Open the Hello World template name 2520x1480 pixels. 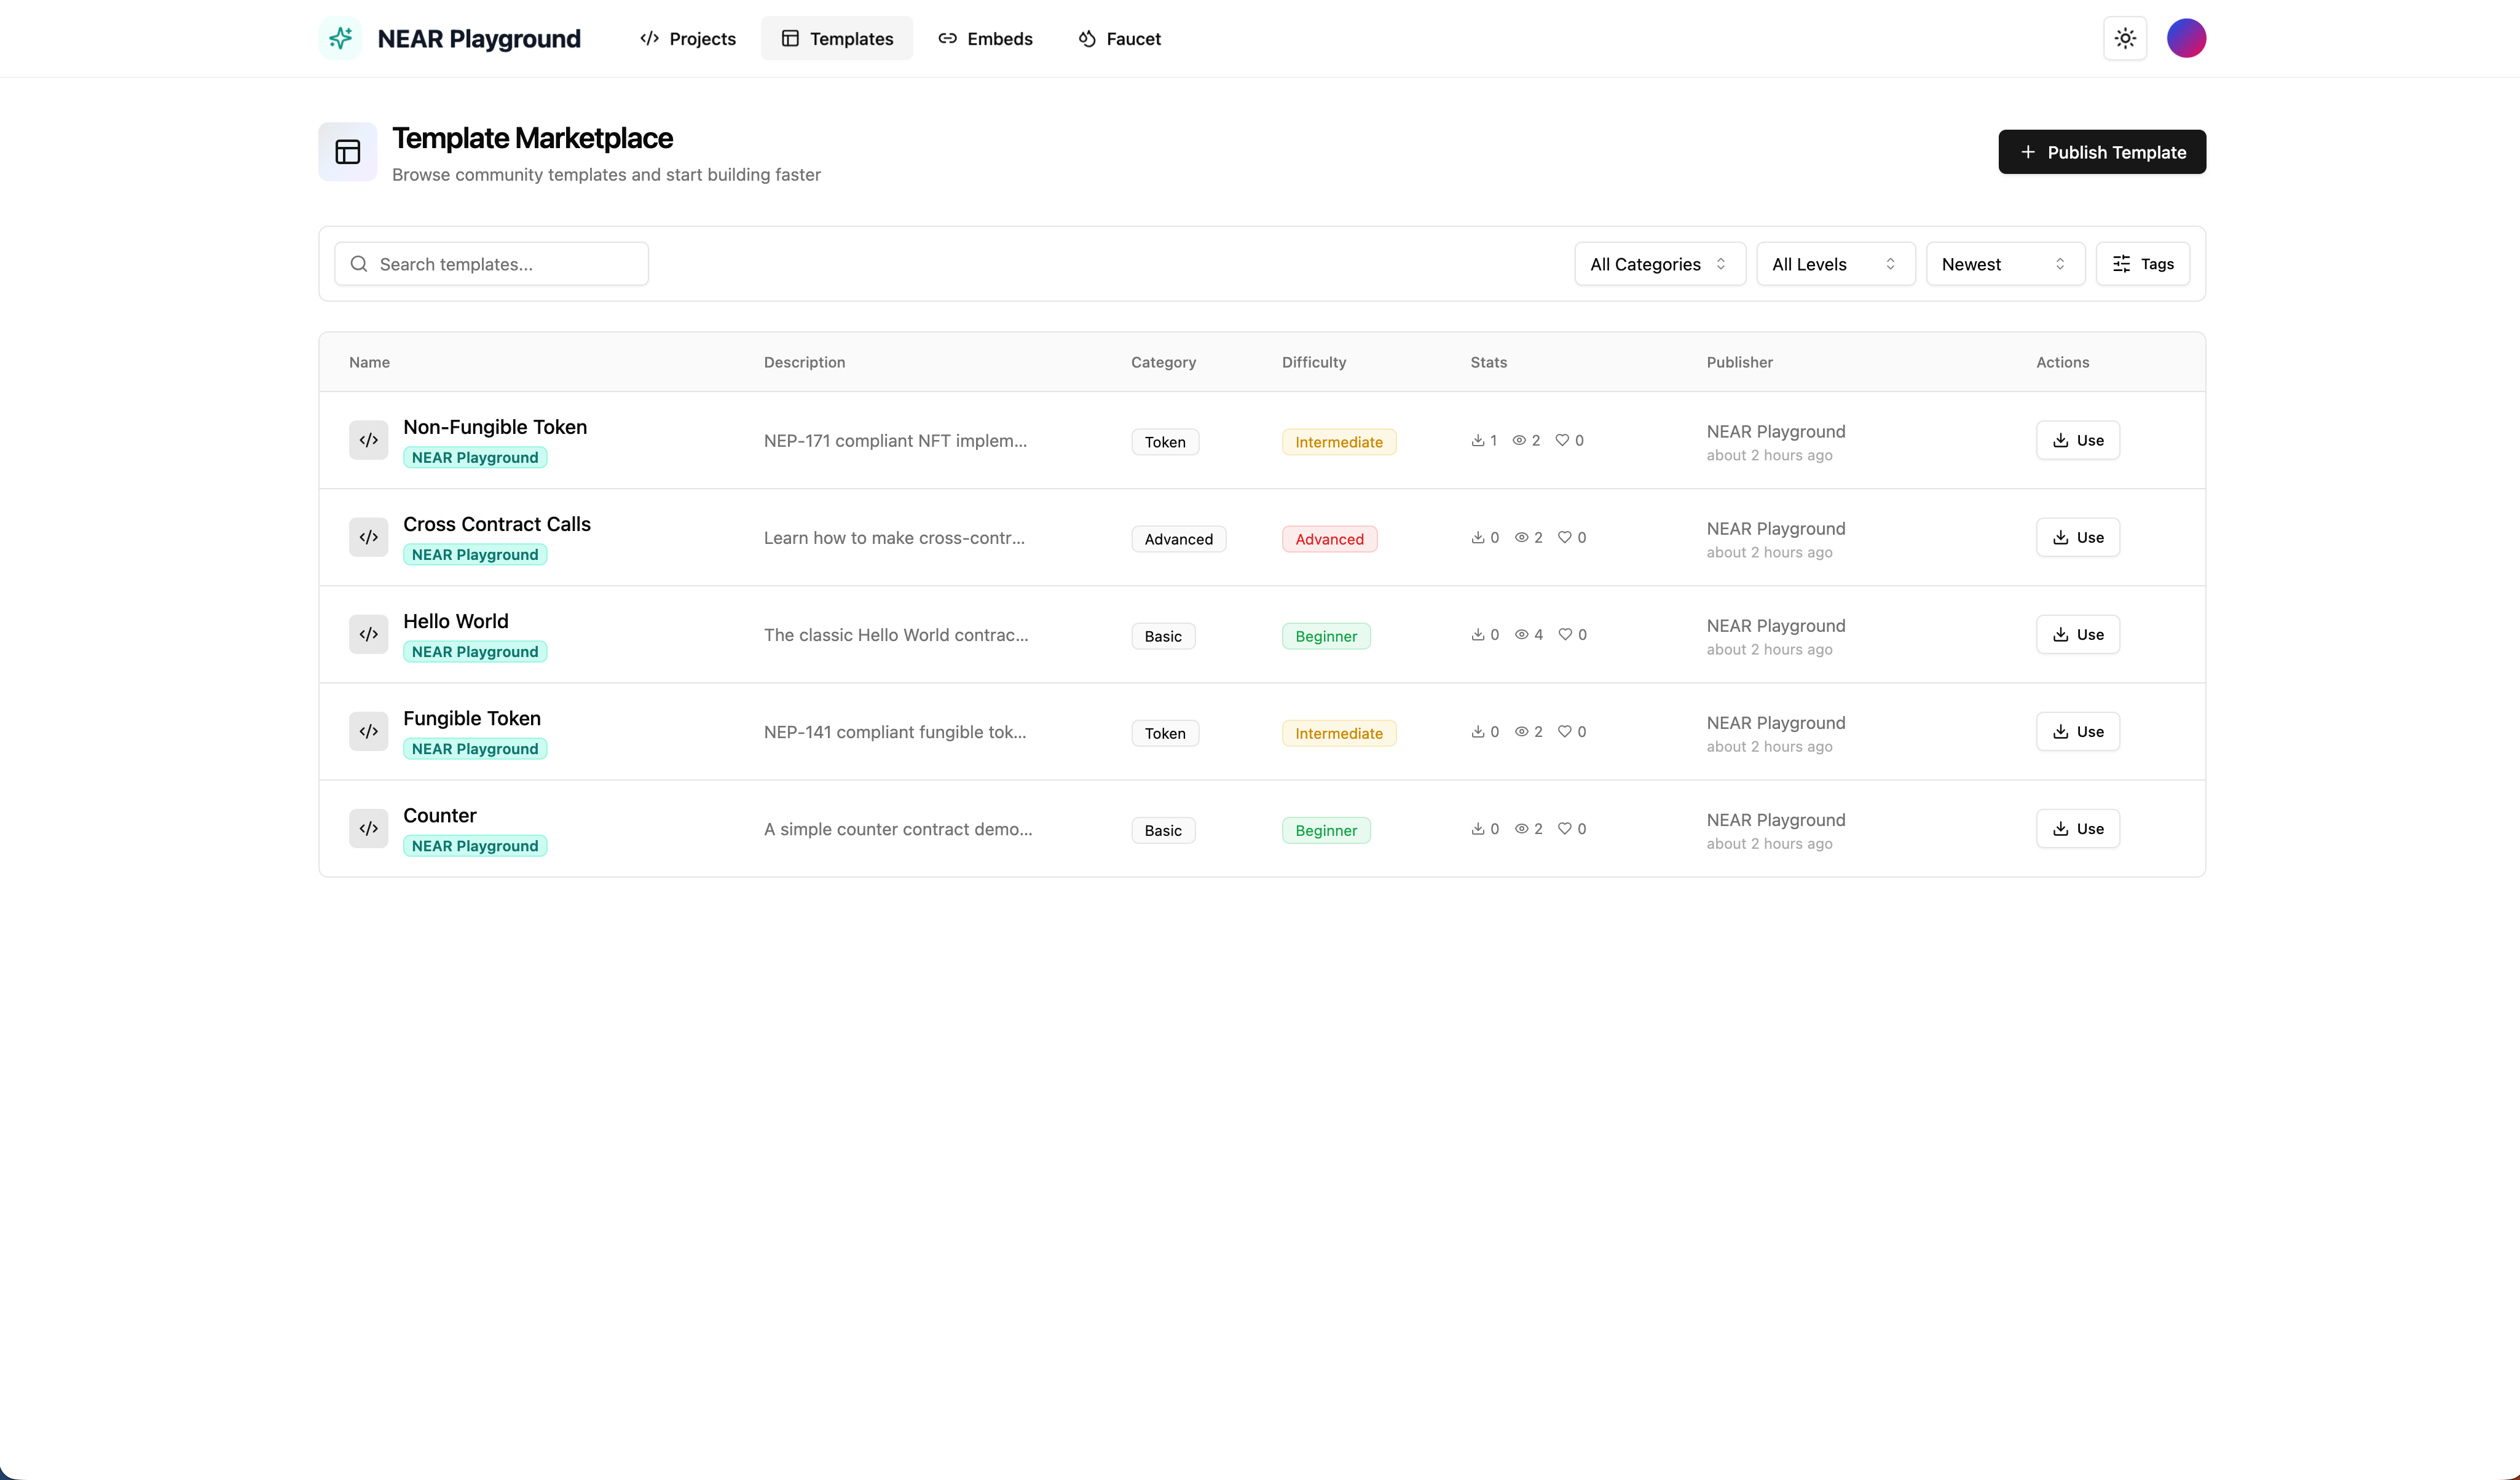point(456,621)
